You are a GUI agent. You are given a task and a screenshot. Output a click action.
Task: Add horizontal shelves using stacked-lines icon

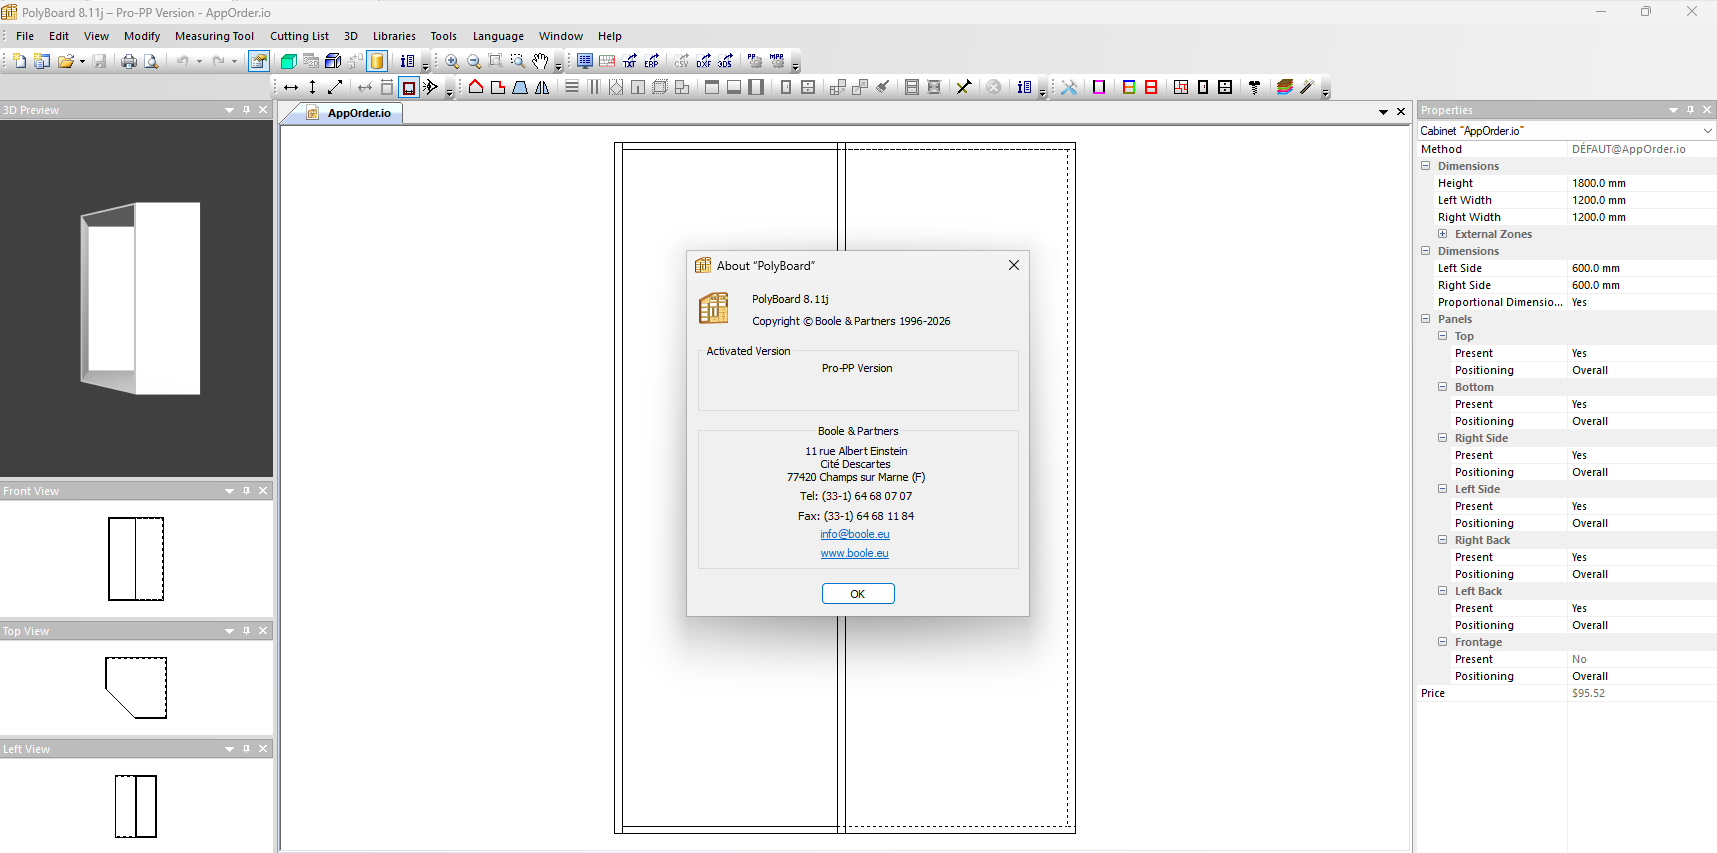click(x=572, y=87)
